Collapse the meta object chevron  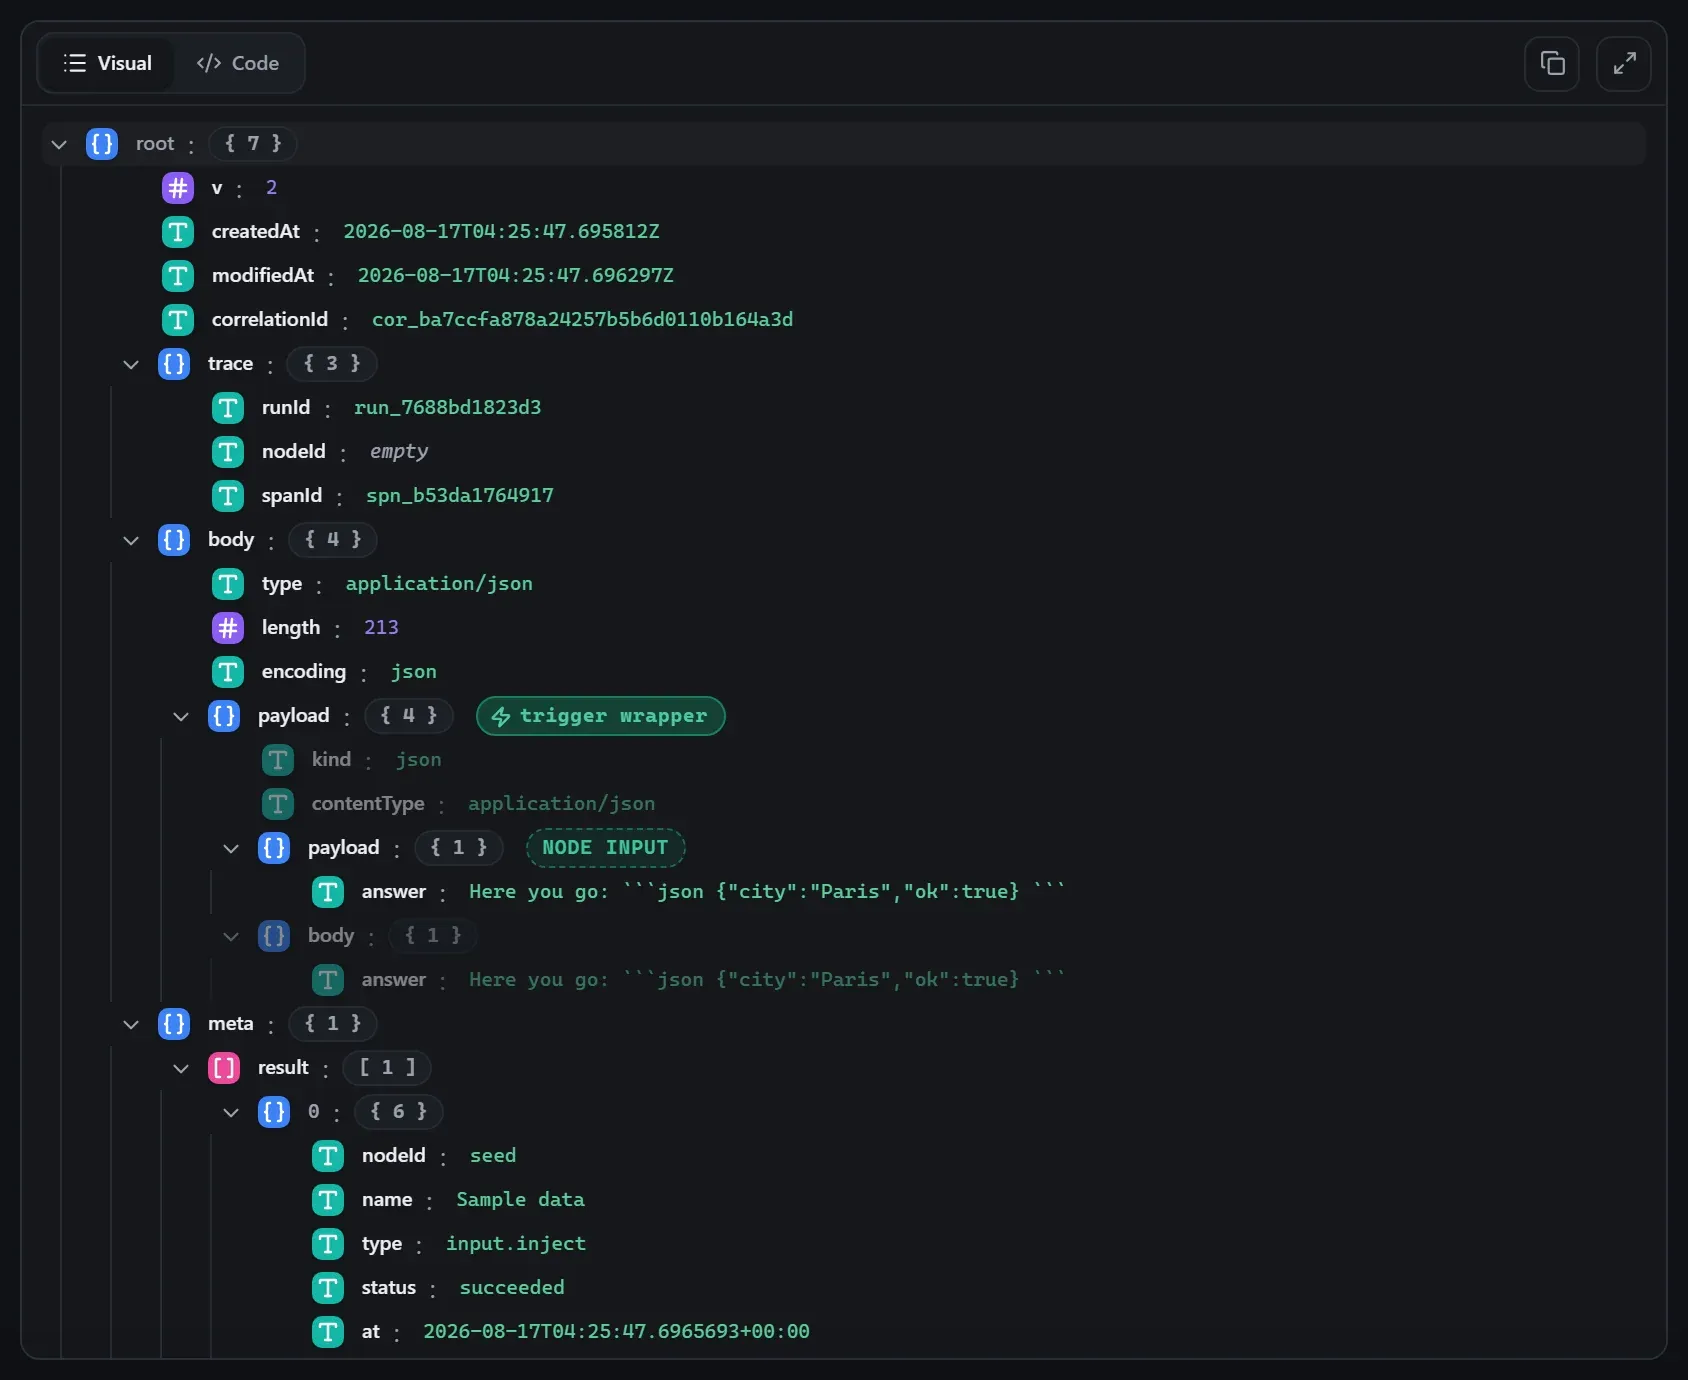click(x=131, y=1024)
